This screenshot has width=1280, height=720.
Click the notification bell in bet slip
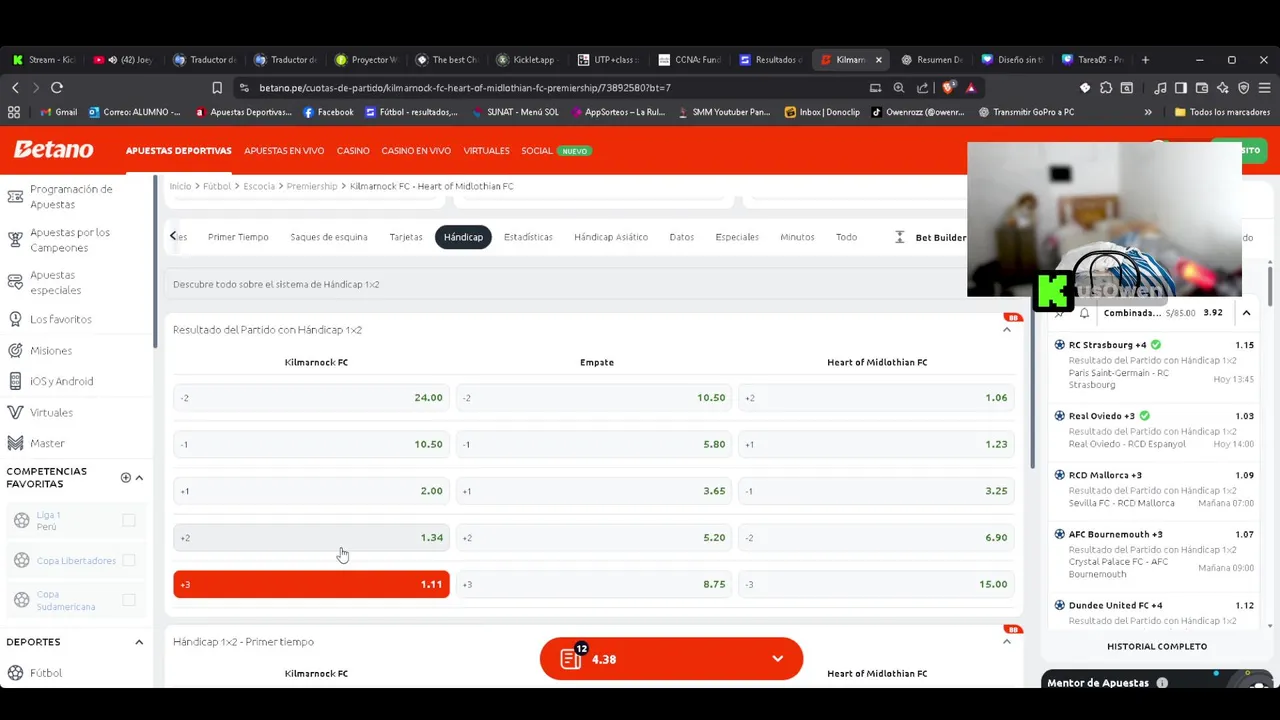tap(1084, 313)
